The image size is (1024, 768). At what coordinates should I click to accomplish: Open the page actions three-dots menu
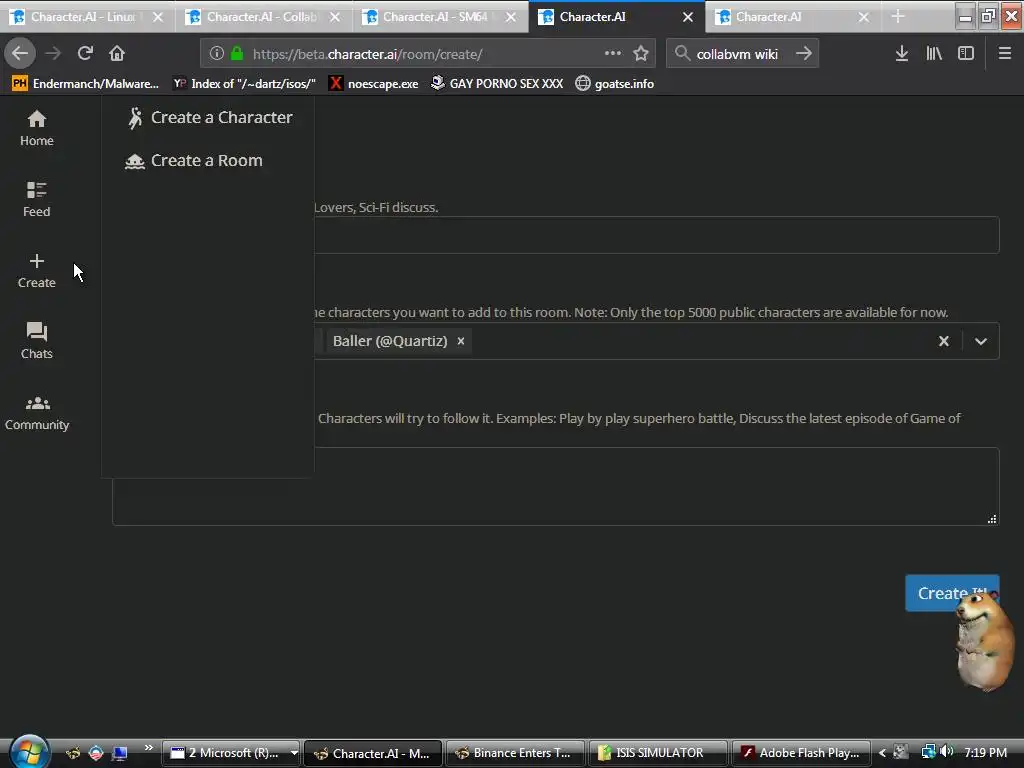click(613, 54)
